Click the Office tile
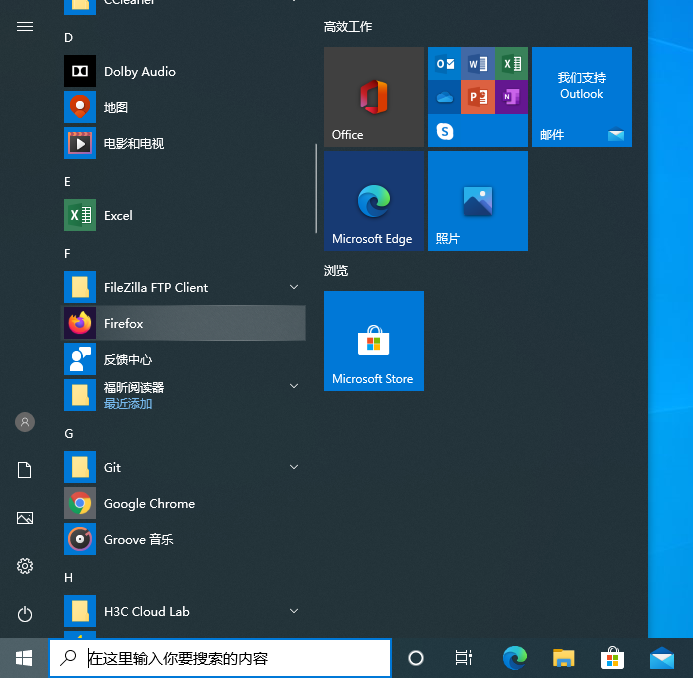Screen dimensions: 693x678 (x=373, y=97)
